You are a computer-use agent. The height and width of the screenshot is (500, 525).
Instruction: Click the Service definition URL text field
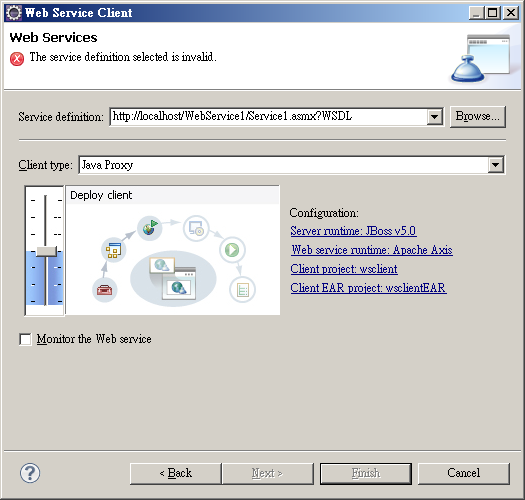(x=269, y=117)
